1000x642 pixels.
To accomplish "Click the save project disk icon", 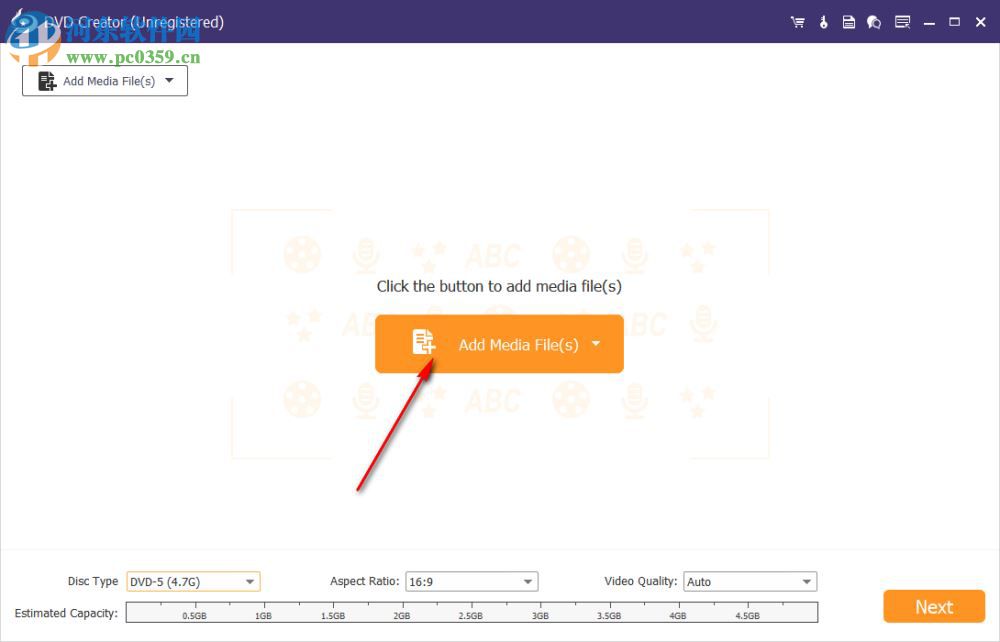I will coord(849,22).
